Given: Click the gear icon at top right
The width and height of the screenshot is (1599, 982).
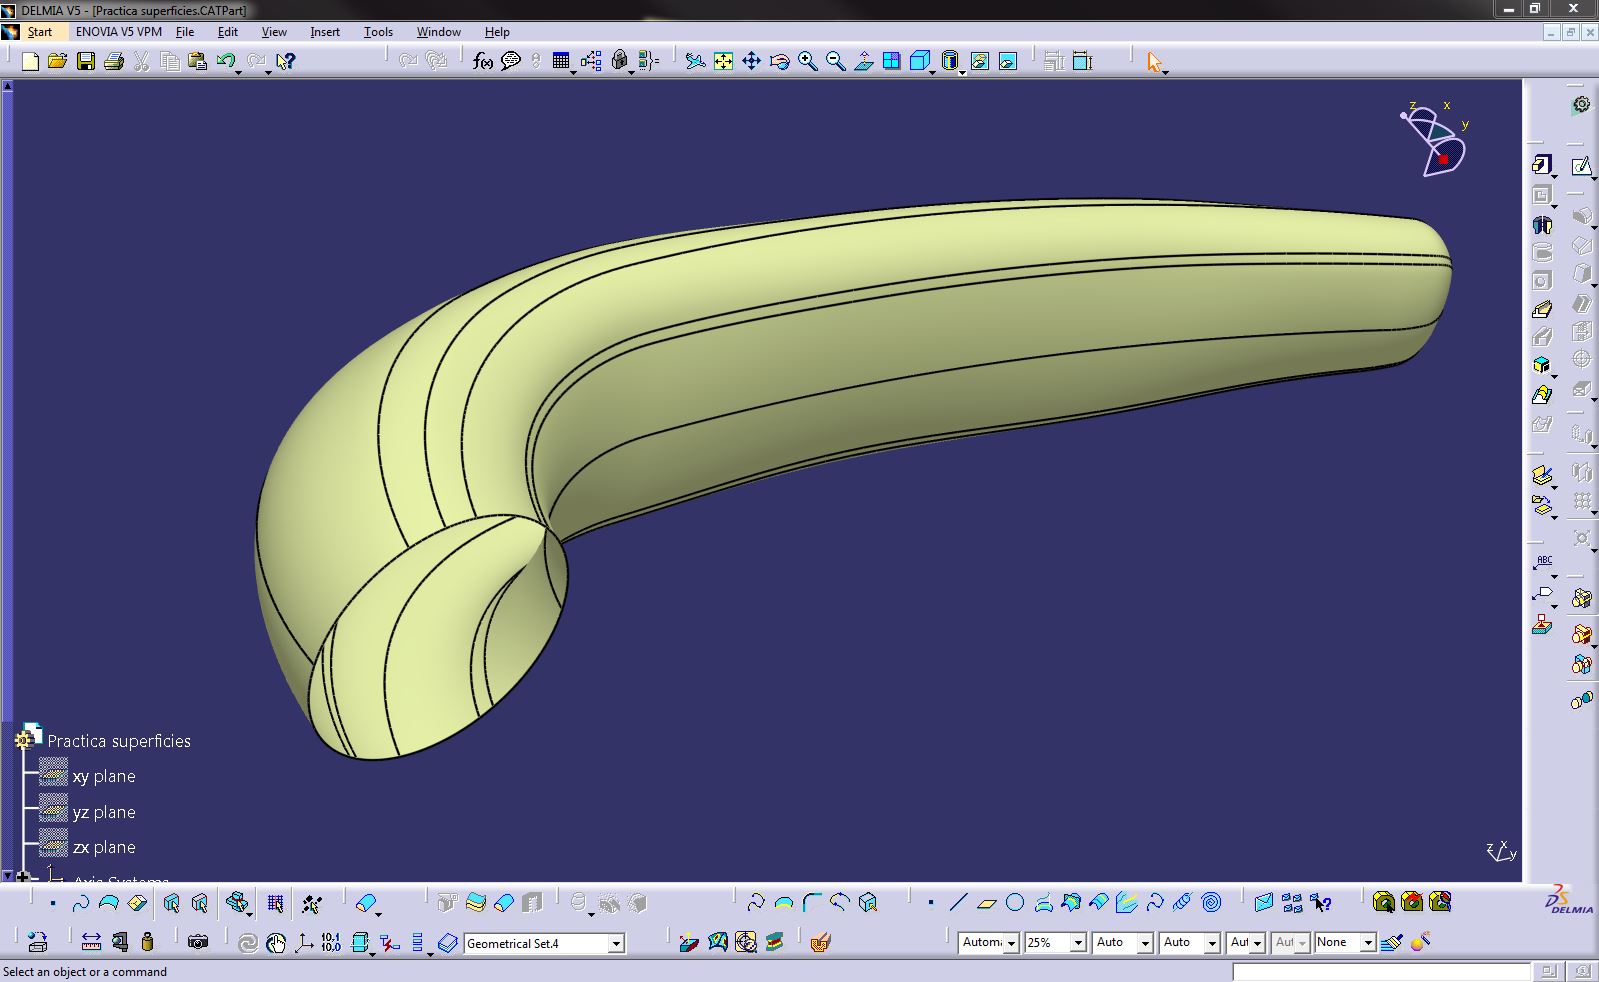Looking at the screenshot, I should click(1581, 104).
